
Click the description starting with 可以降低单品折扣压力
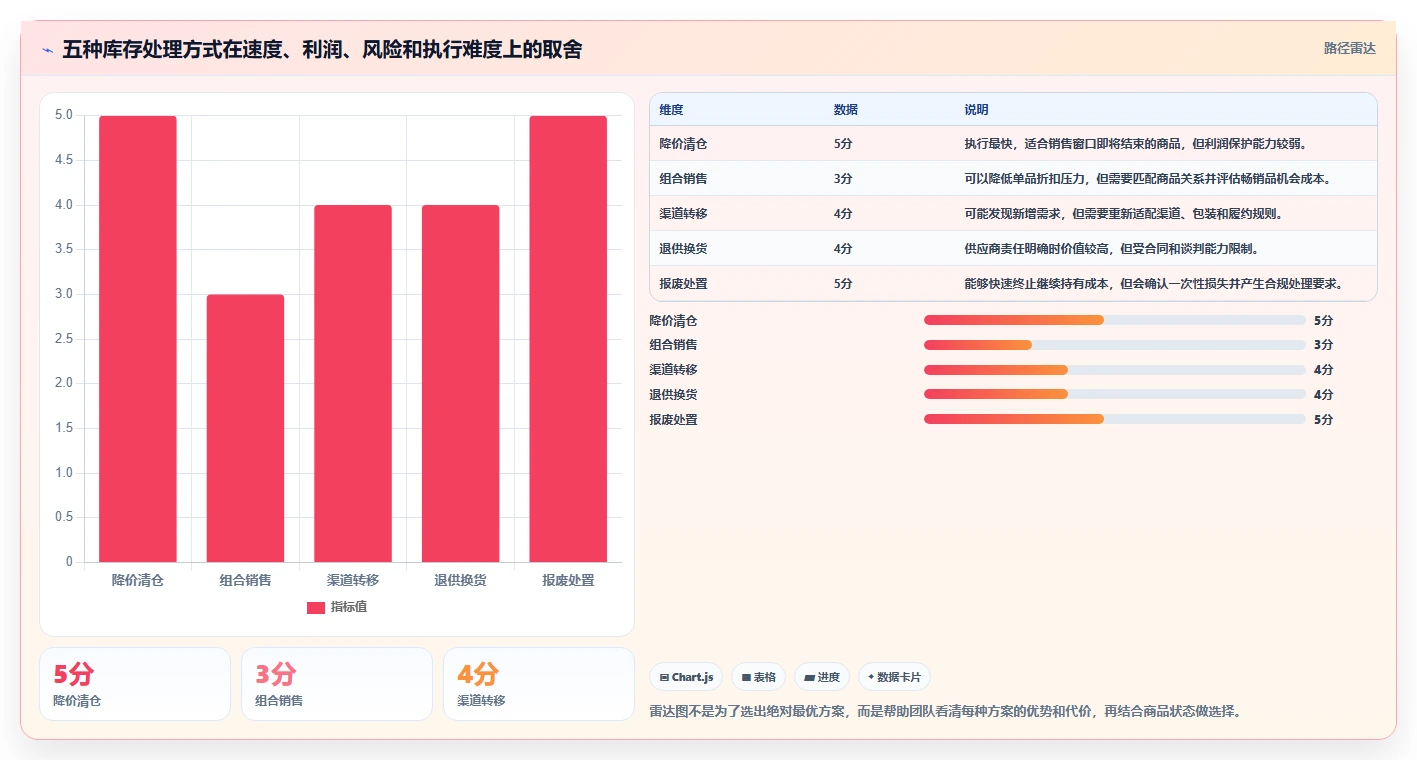pos(1148,179)
